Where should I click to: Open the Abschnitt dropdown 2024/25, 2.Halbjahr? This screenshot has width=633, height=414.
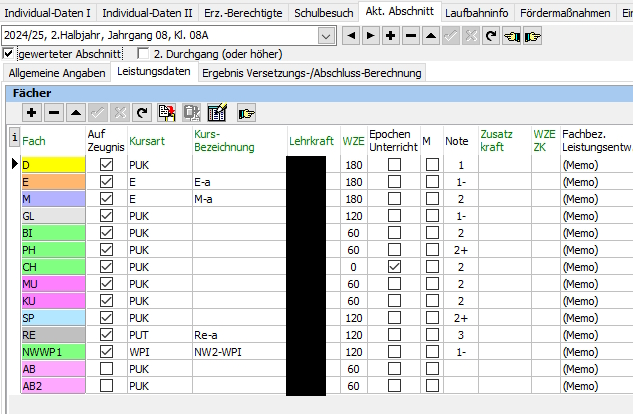pos(326,36)
